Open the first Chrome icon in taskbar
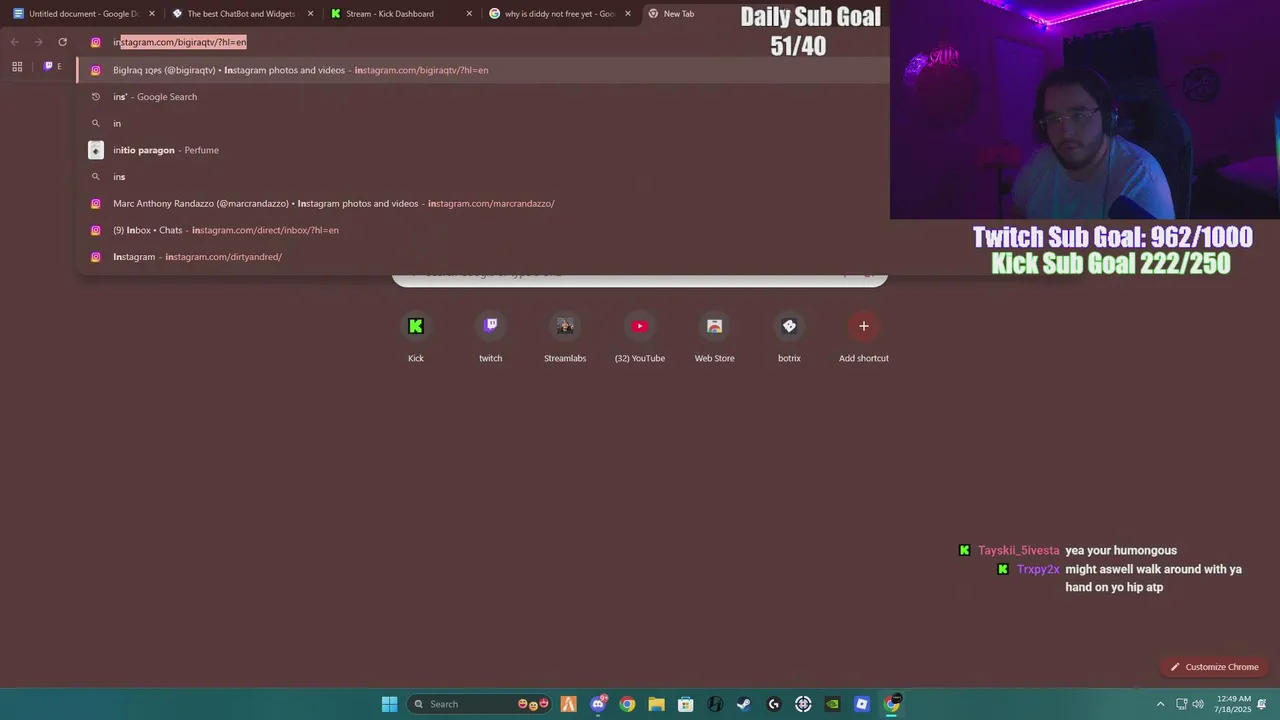 627,704
